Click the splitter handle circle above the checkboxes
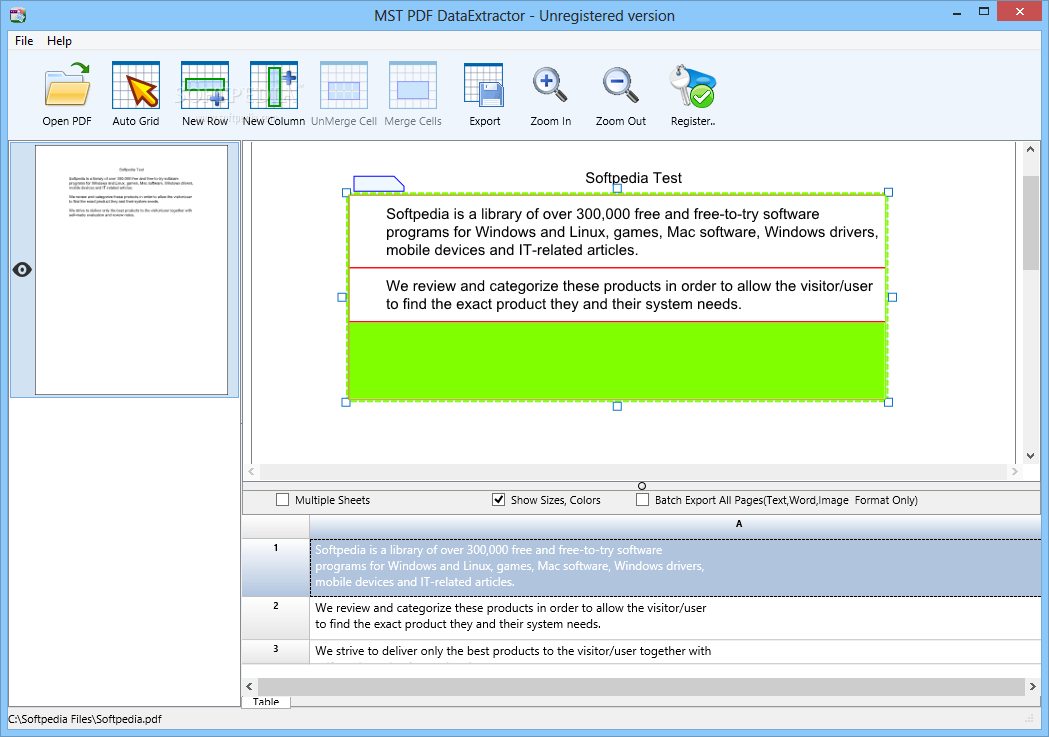1049x737 pixels. (642, 486)
